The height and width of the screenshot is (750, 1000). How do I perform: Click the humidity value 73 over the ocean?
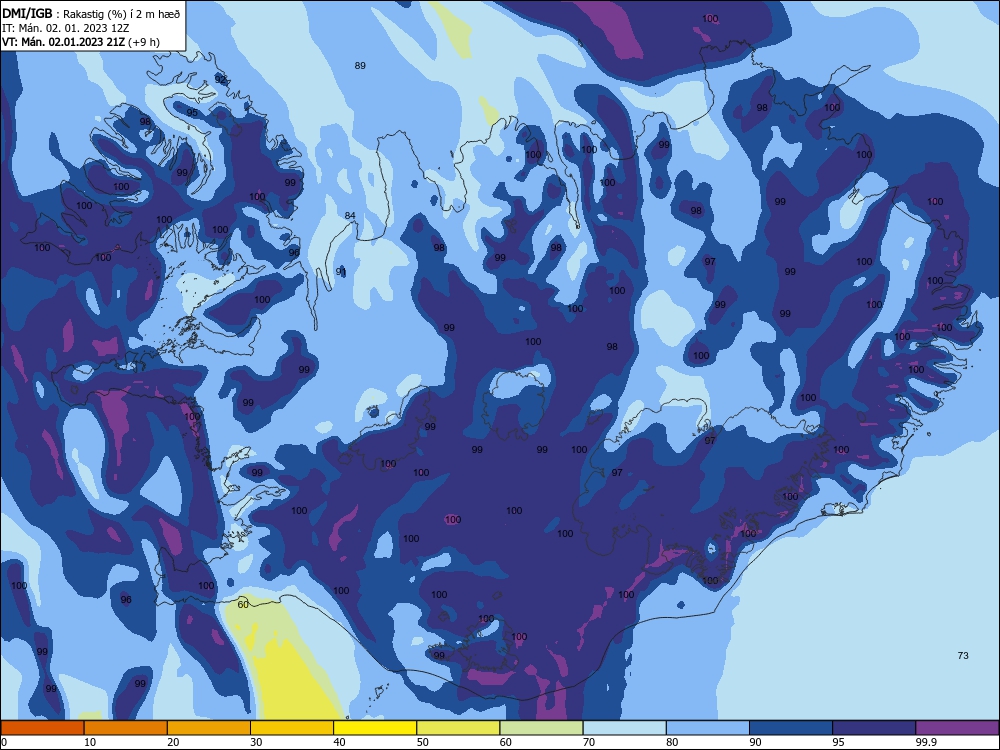click(963, 656)
